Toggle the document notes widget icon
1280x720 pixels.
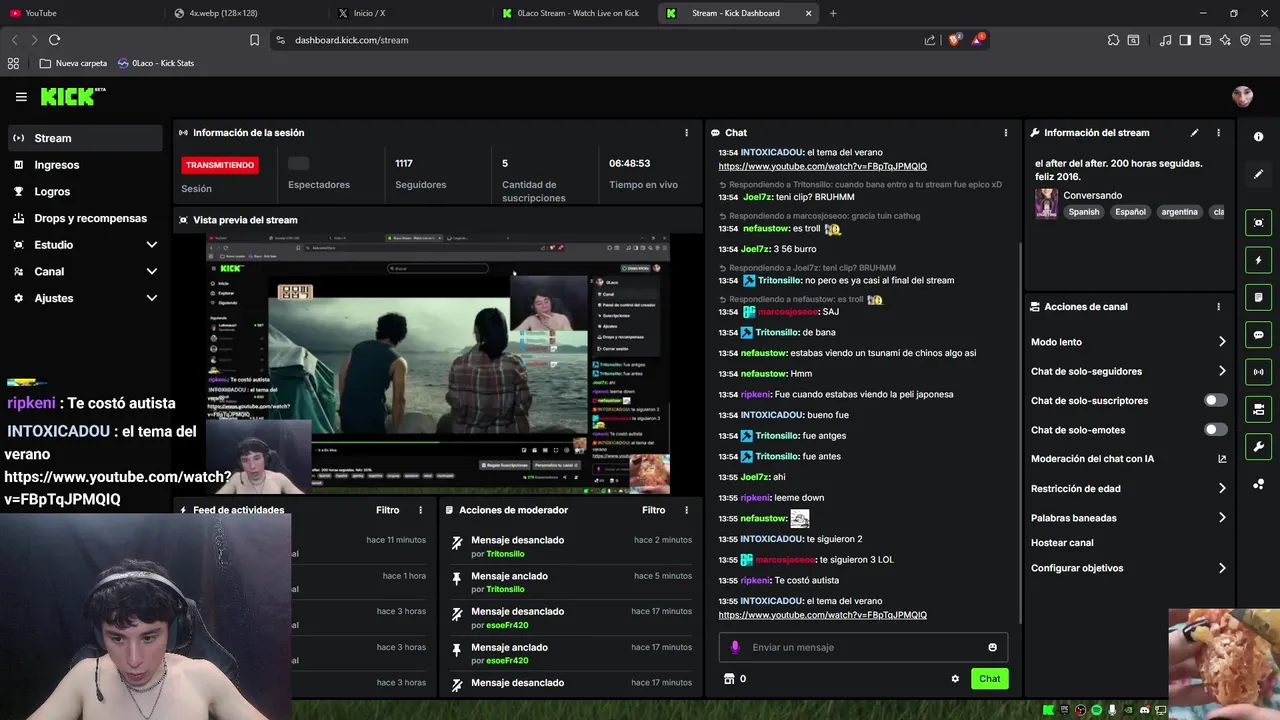[1258, 297]
